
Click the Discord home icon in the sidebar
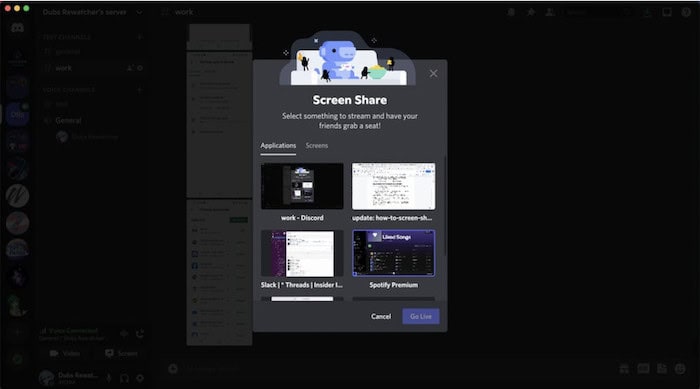pyautogui.click(x=17, y=28)
